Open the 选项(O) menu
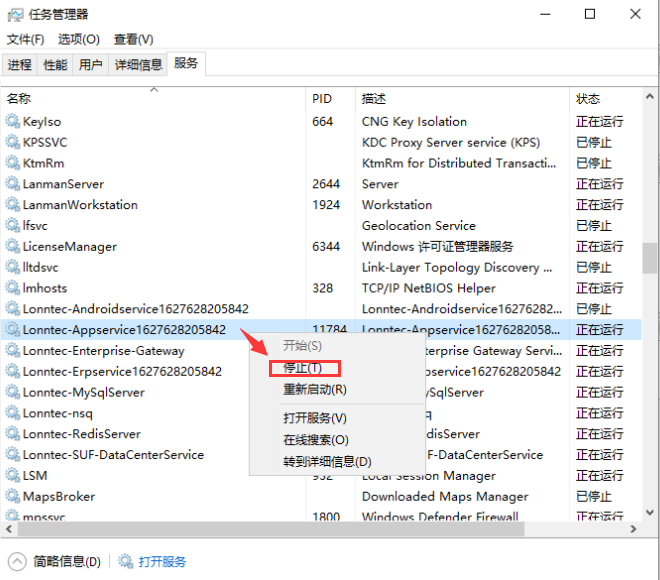 [79, 39]
